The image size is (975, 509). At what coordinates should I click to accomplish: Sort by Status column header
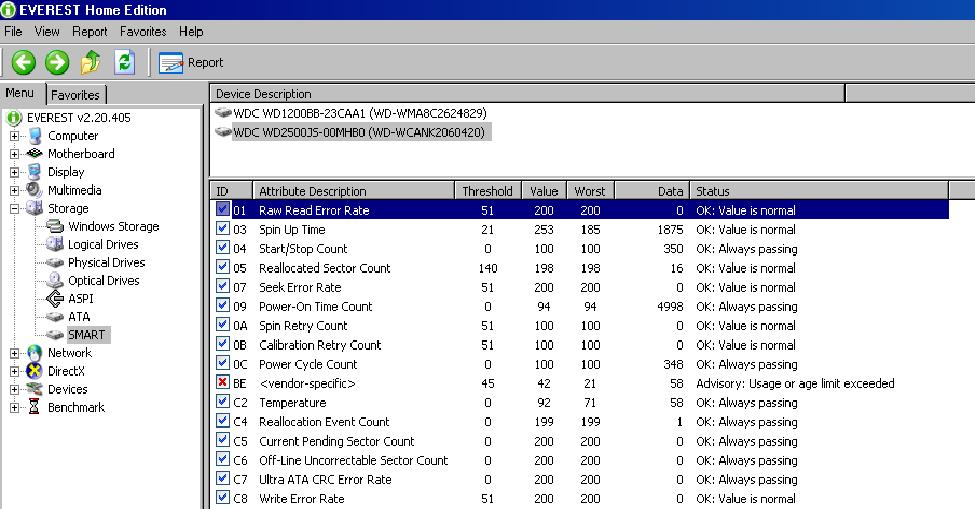click(819, 191)
